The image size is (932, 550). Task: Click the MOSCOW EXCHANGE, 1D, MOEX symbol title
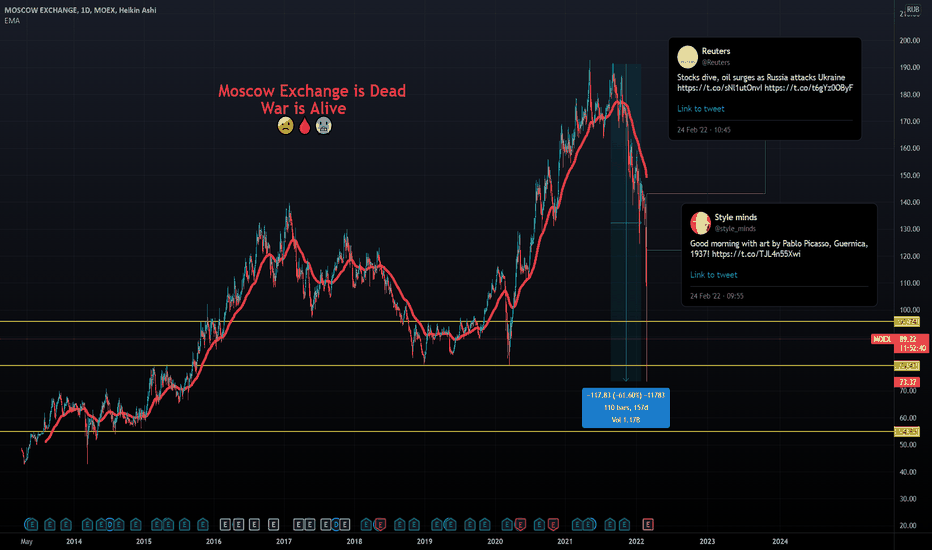80,10
